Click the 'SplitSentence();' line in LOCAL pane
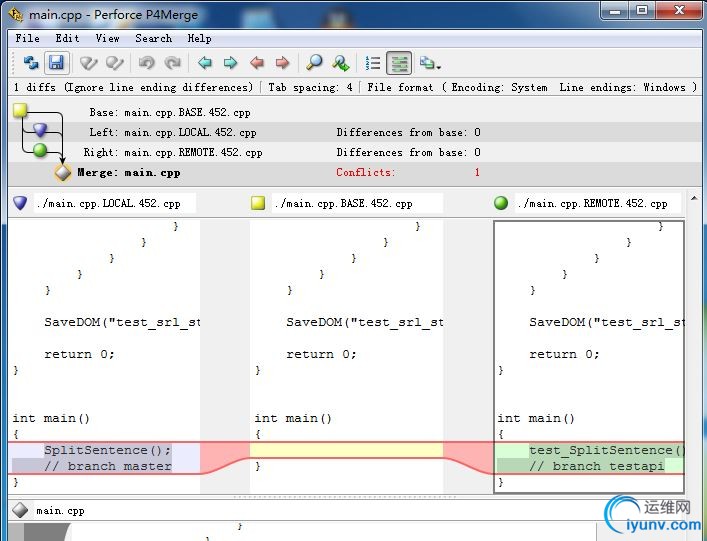 (x=108, y=450)
